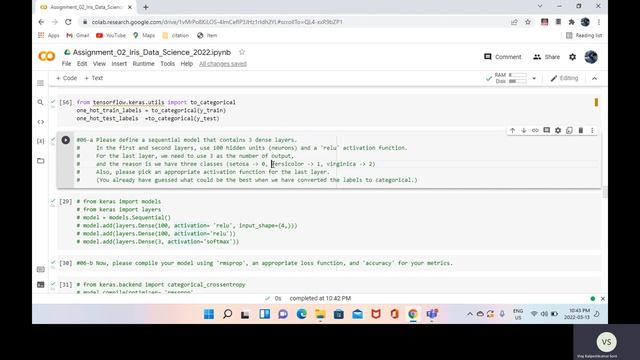Open Microsoft Teams in taskbar
This screenshot has height=360, width=640.
pos(432,314)
